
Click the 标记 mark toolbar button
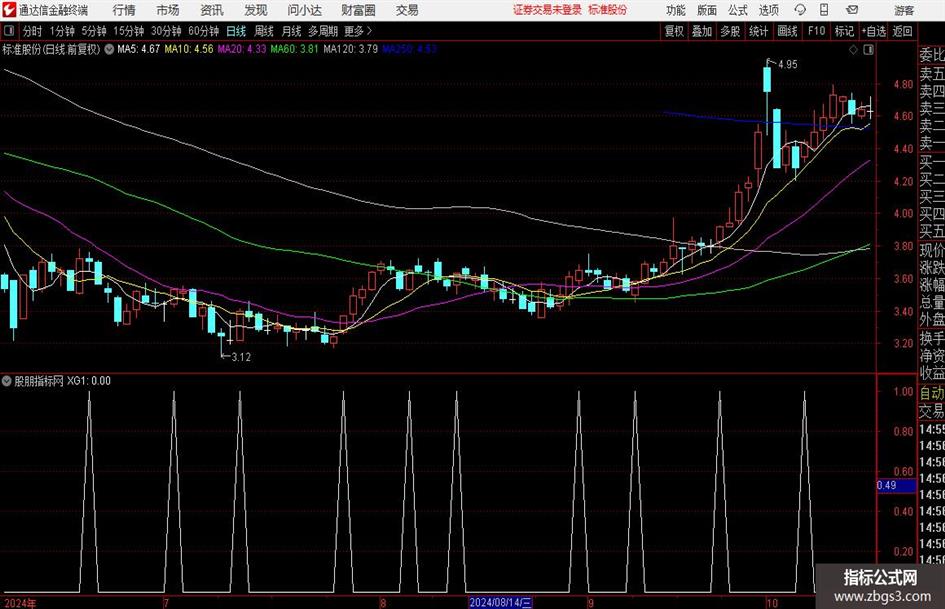coord(844,31)
